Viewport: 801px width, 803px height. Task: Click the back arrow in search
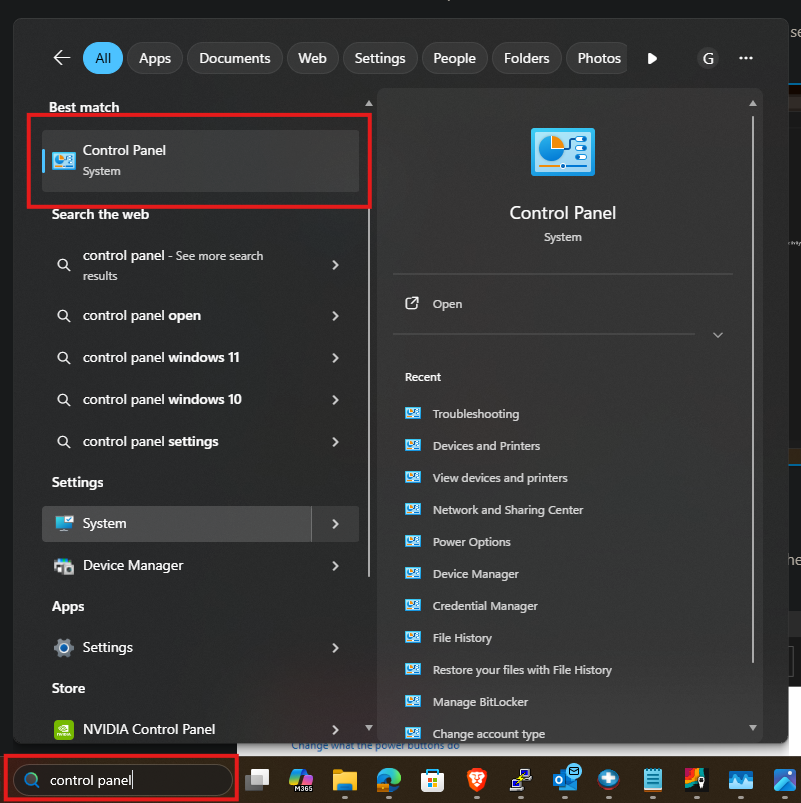pos(62,58)
